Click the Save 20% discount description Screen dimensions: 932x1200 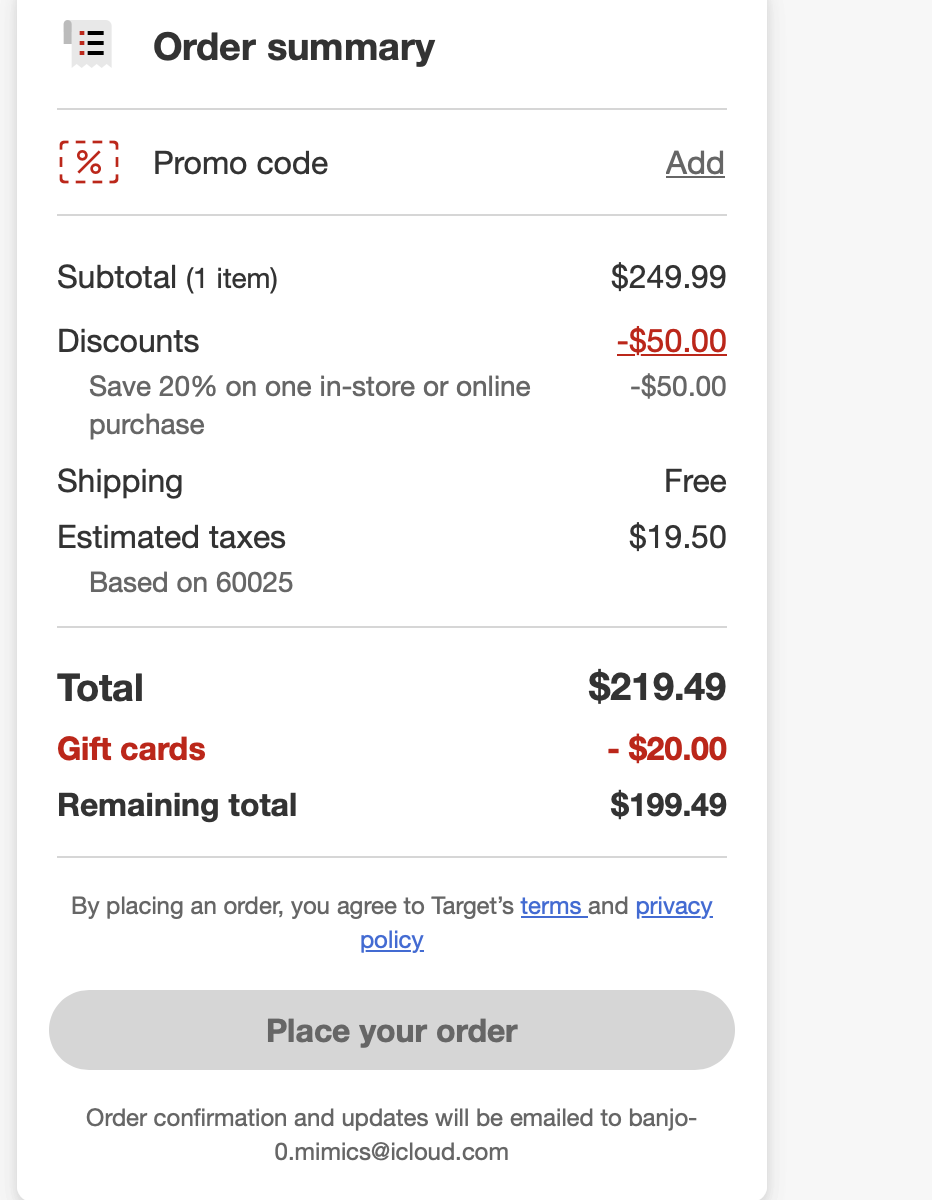click(x=309, y=387)
